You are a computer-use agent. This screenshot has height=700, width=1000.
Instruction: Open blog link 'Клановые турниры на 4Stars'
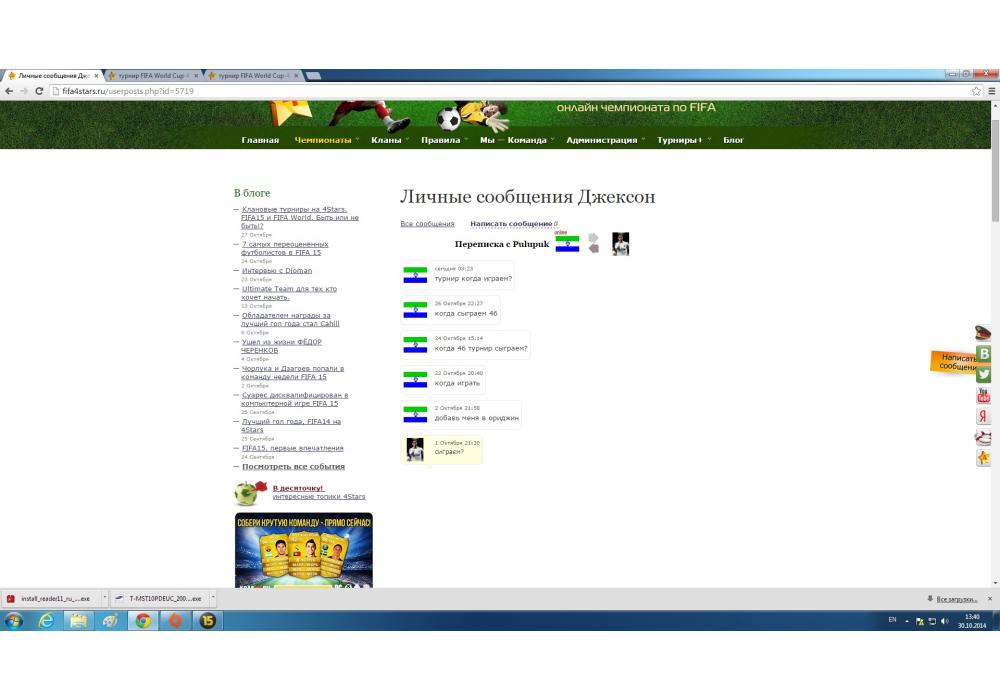click(x=300, y=217)
